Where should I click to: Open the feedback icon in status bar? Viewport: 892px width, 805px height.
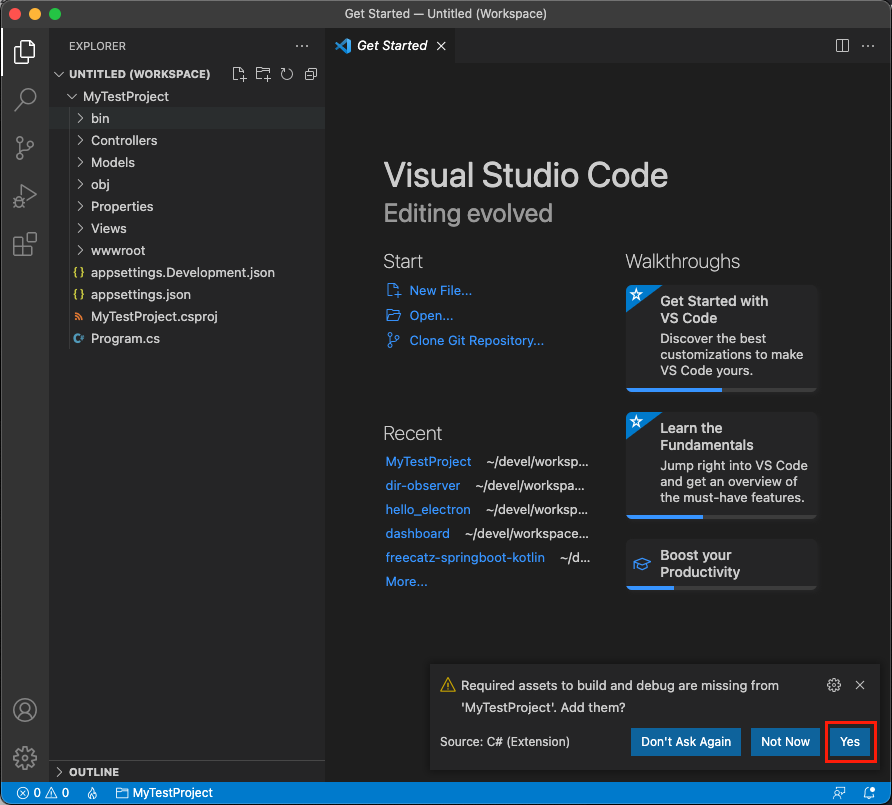tap(839, 793)
